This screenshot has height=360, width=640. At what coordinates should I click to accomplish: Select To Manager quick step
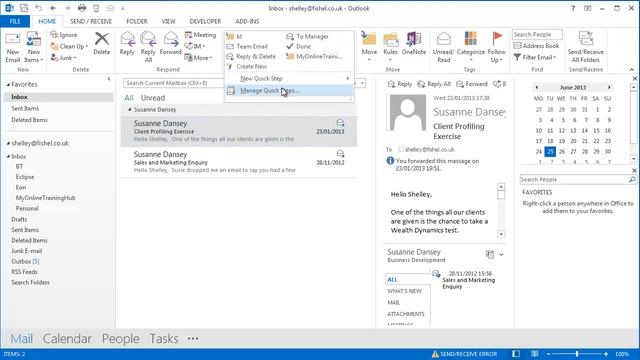tap(307, 36)
